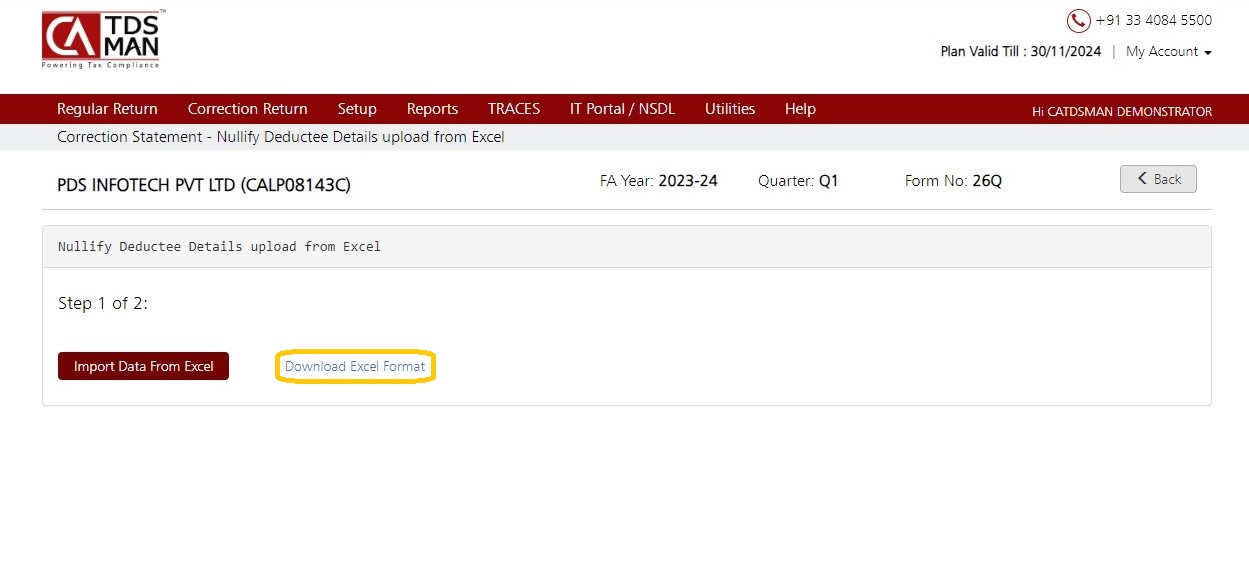The image size is (1249, 573).
Task: Click the PDS INFOTECH PVT LTD deductor name
Action: (204, 185)
